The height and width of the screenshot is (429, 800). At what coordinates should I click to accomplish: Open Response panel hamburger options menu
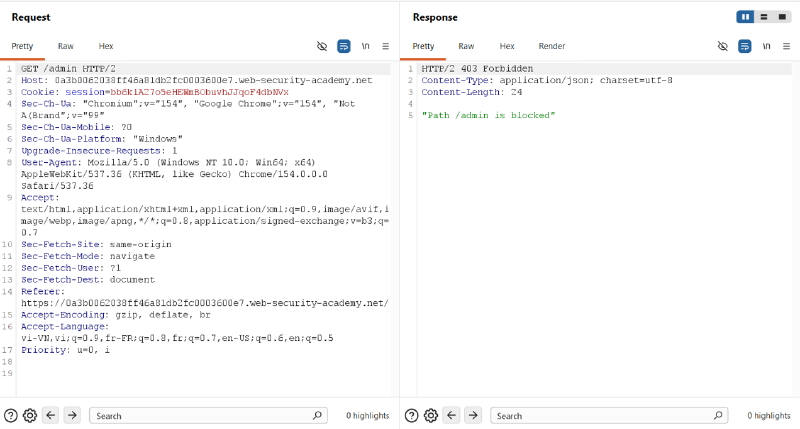pyautogui.click(x=787, y=46)
